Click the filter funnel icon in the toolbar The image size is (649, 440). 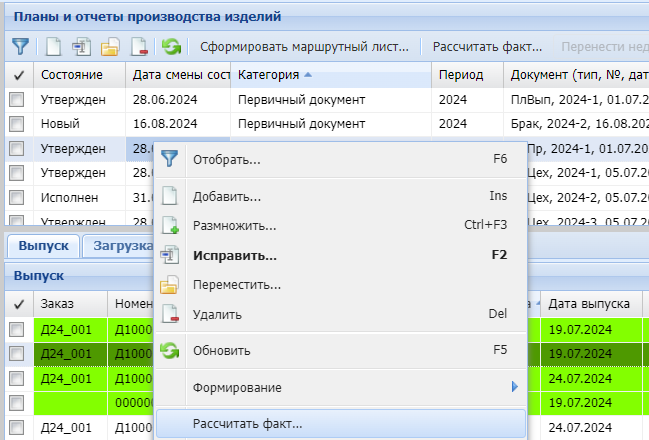[x=20, y=47]
